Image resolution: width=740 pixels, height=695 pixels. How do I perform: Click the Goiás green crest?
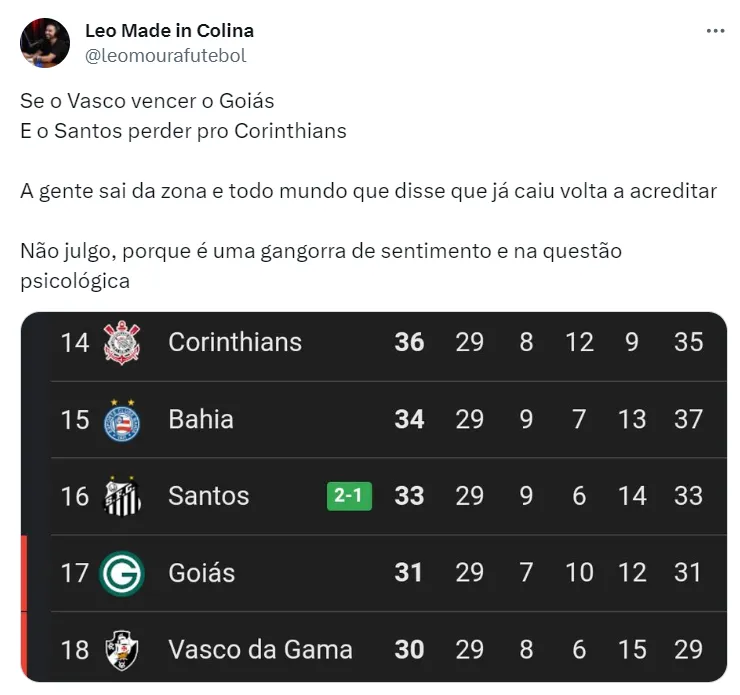(x=122, y=573)
